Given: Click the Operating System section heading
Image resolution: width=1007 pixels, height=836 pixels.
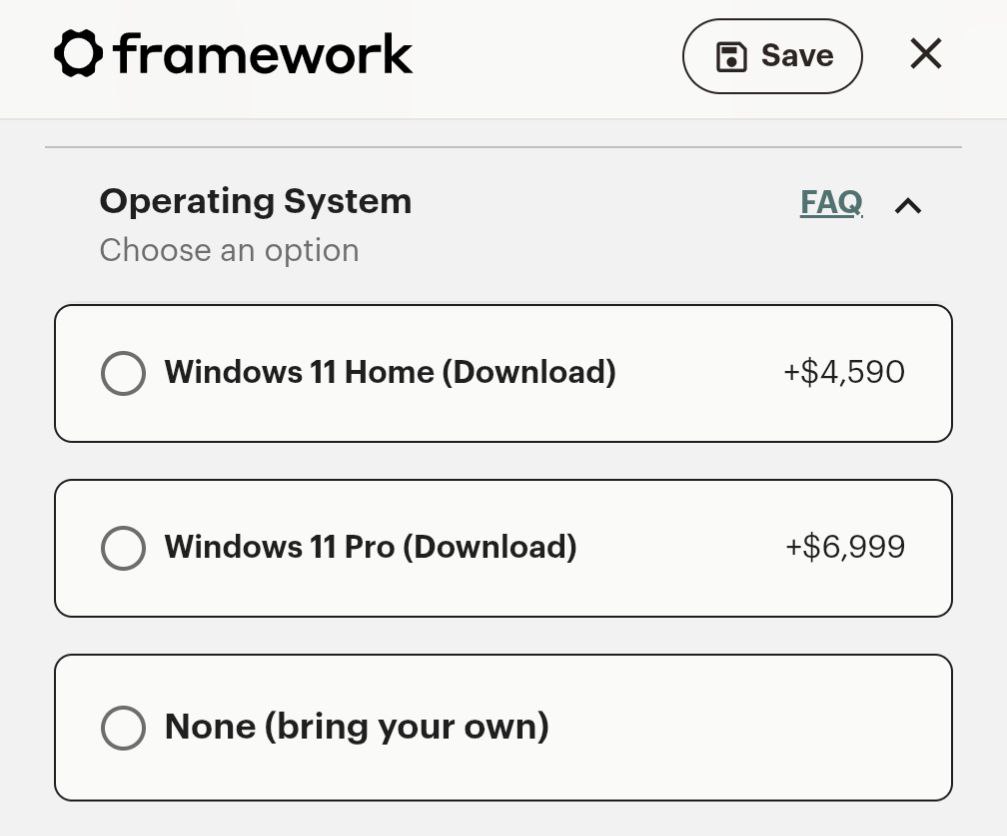Looking at the screenshot, I should (255, 201).
